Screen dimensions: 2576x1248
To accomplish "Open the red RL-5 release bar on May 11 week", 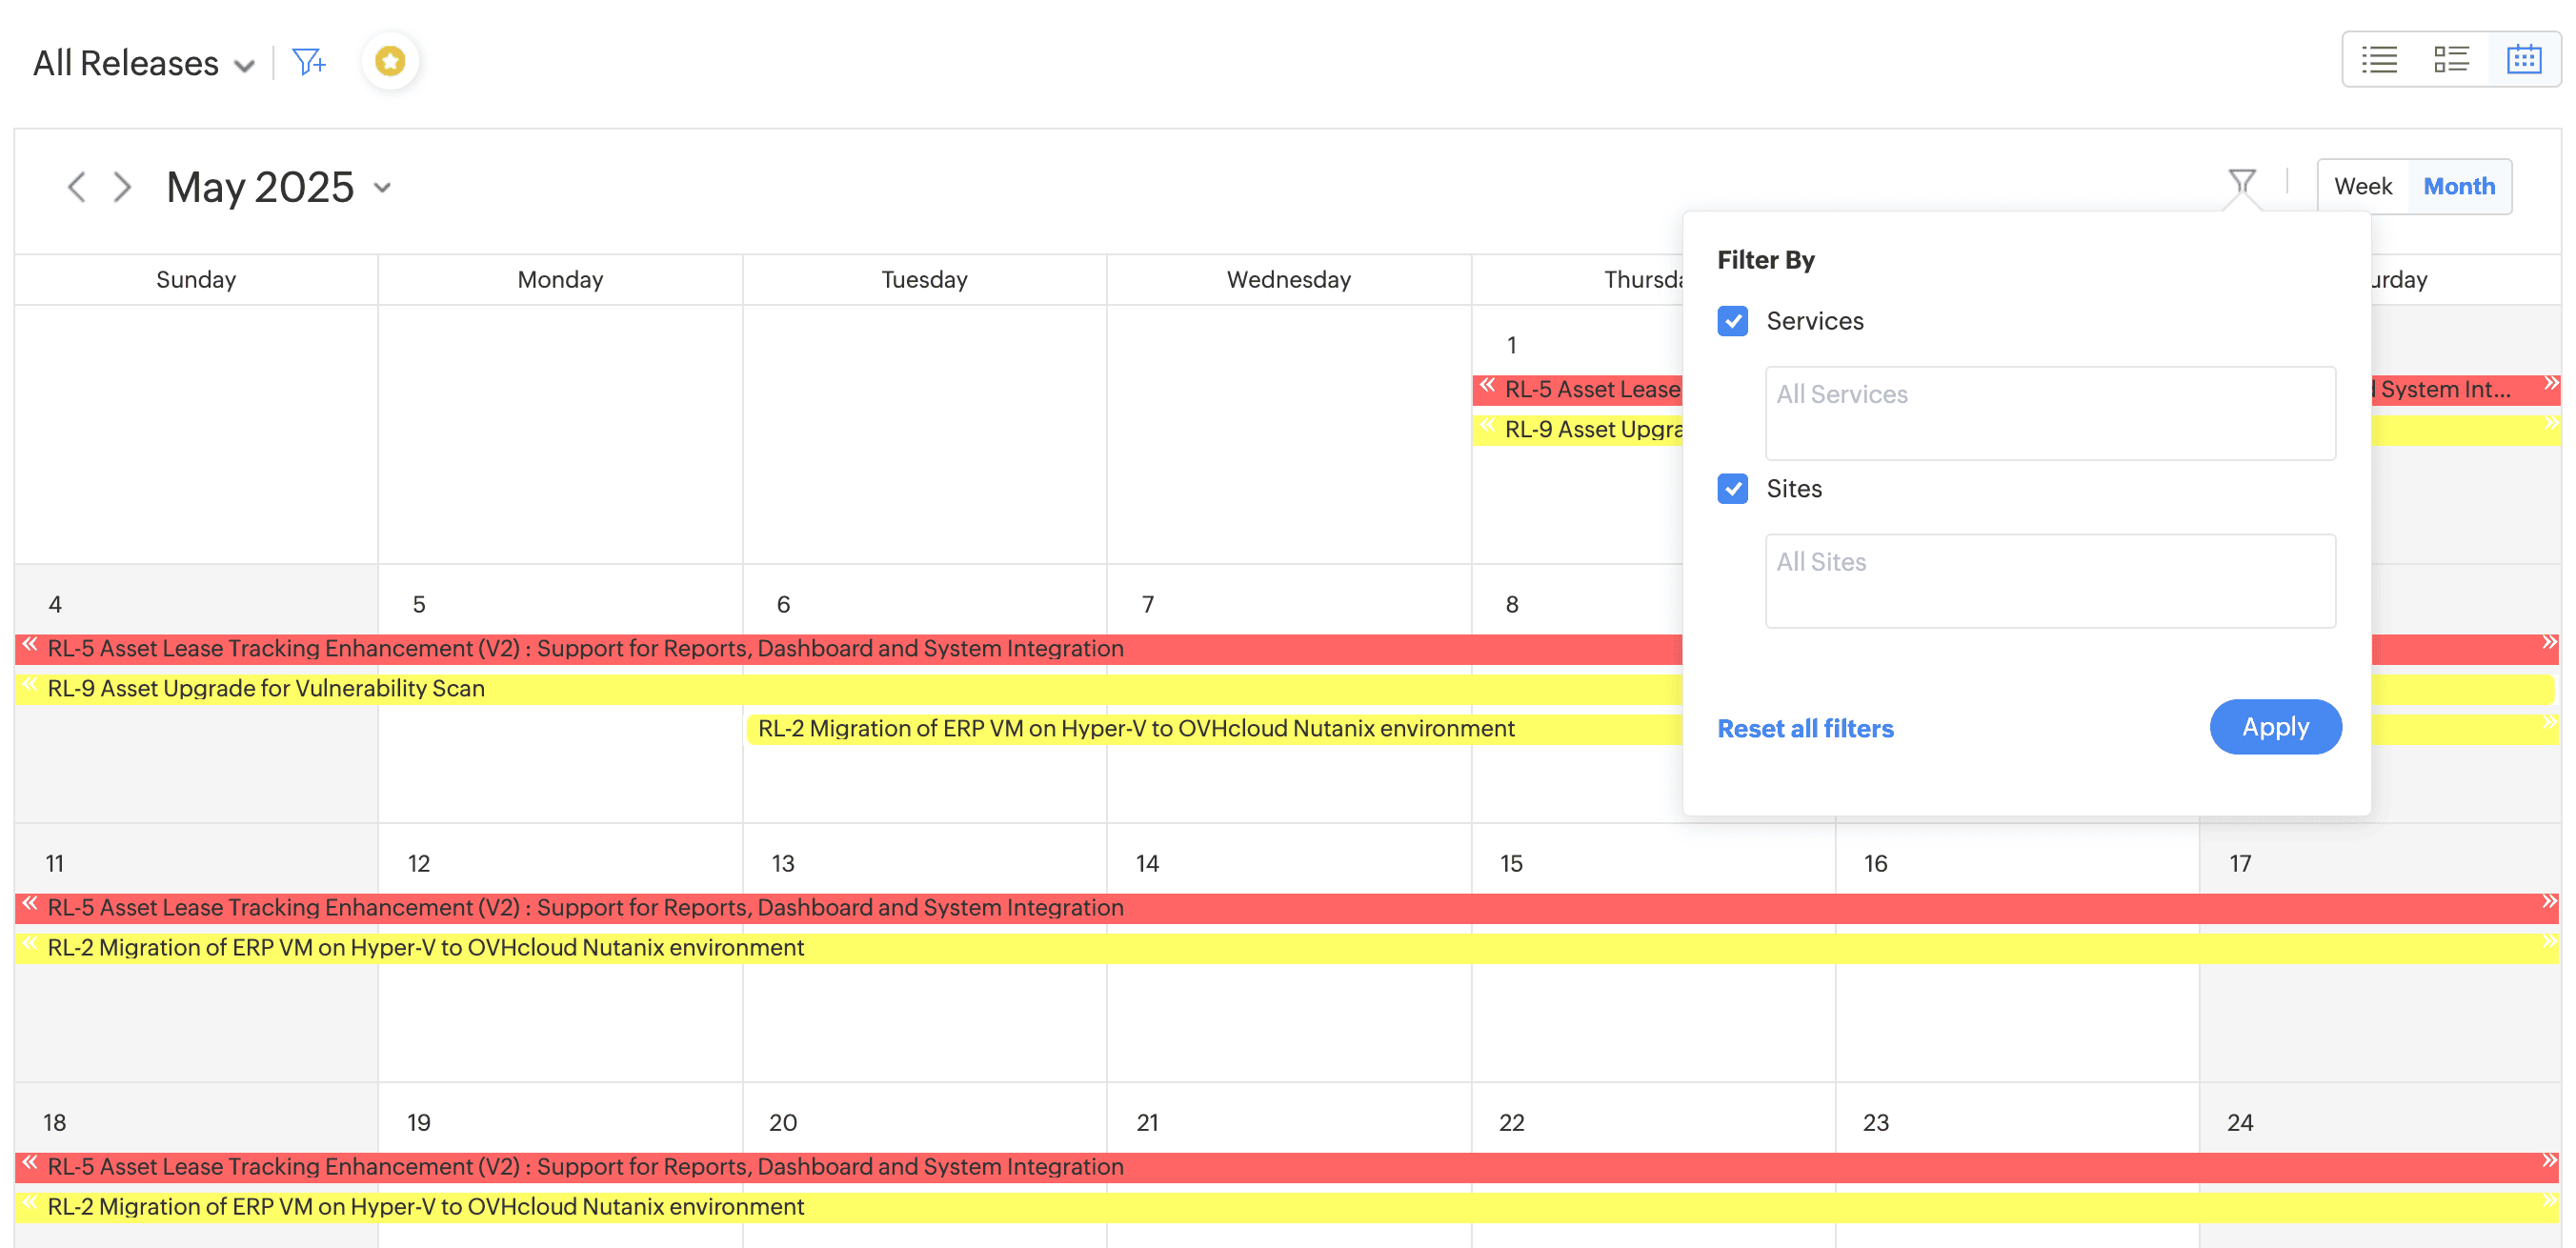I will (585, 908).
